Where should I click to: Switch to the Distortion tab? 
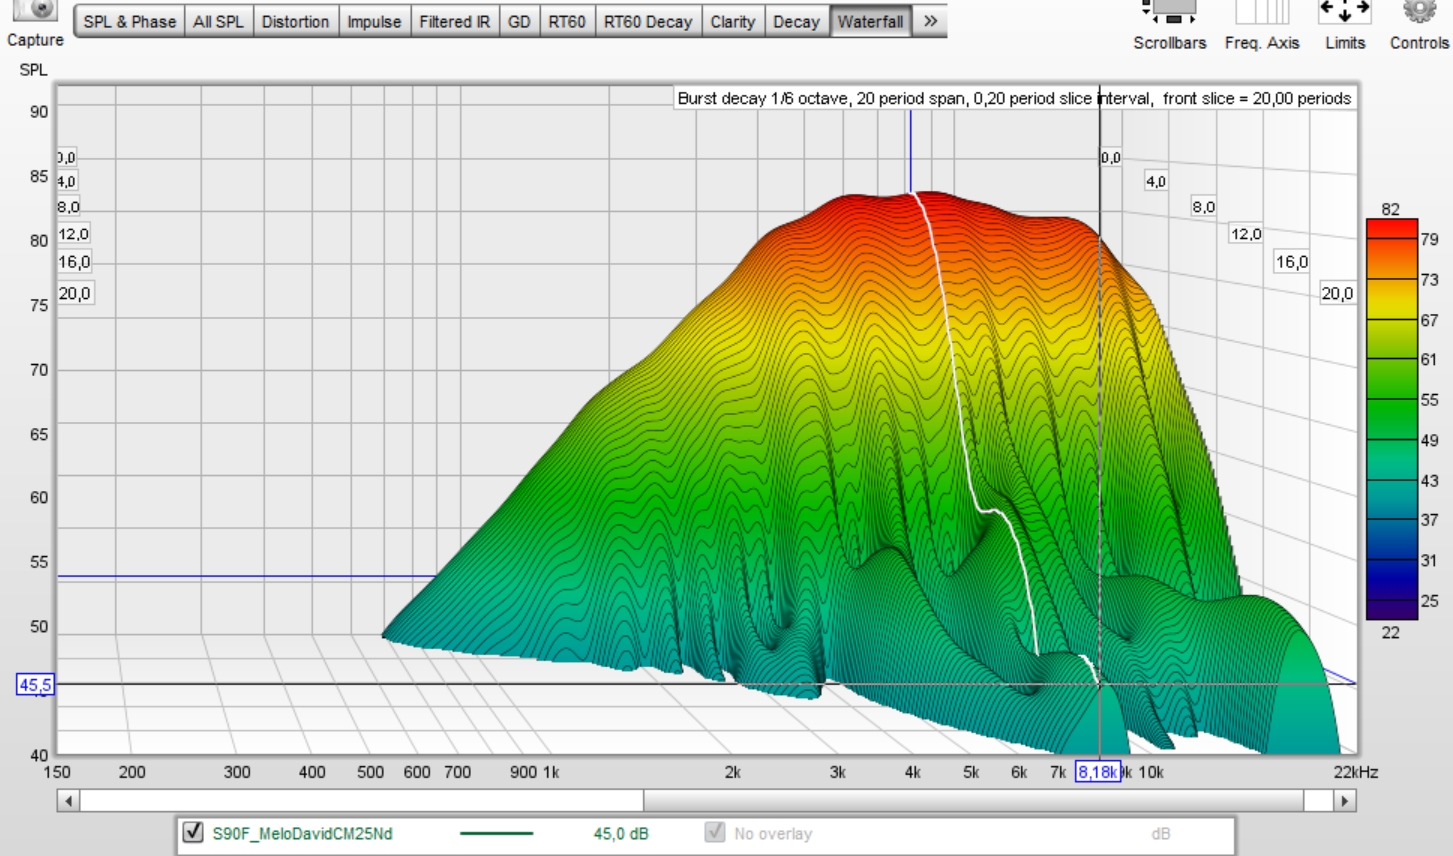[295, 21]
